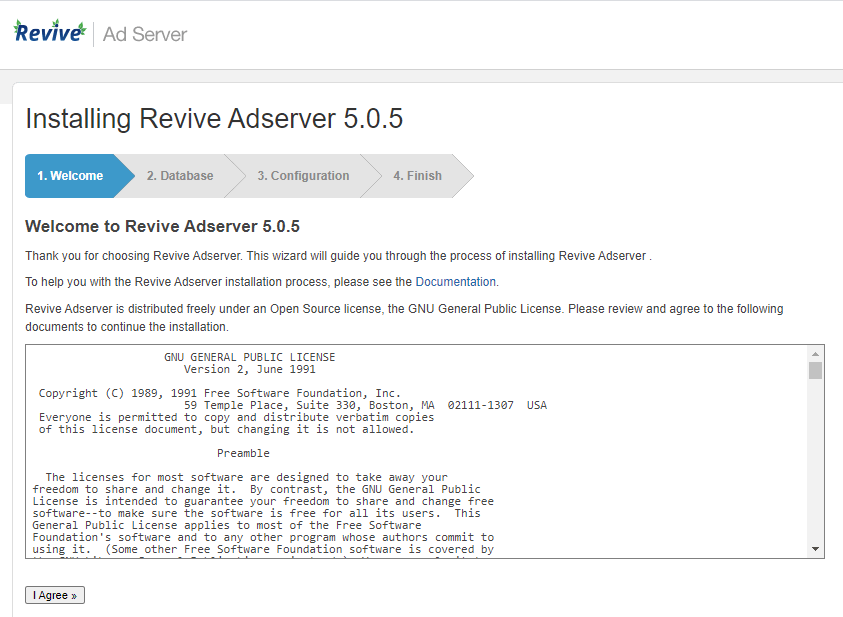Click the 'of this license document' license line
The width and height of the screenshot is (843, 617).
click(226, 429)
